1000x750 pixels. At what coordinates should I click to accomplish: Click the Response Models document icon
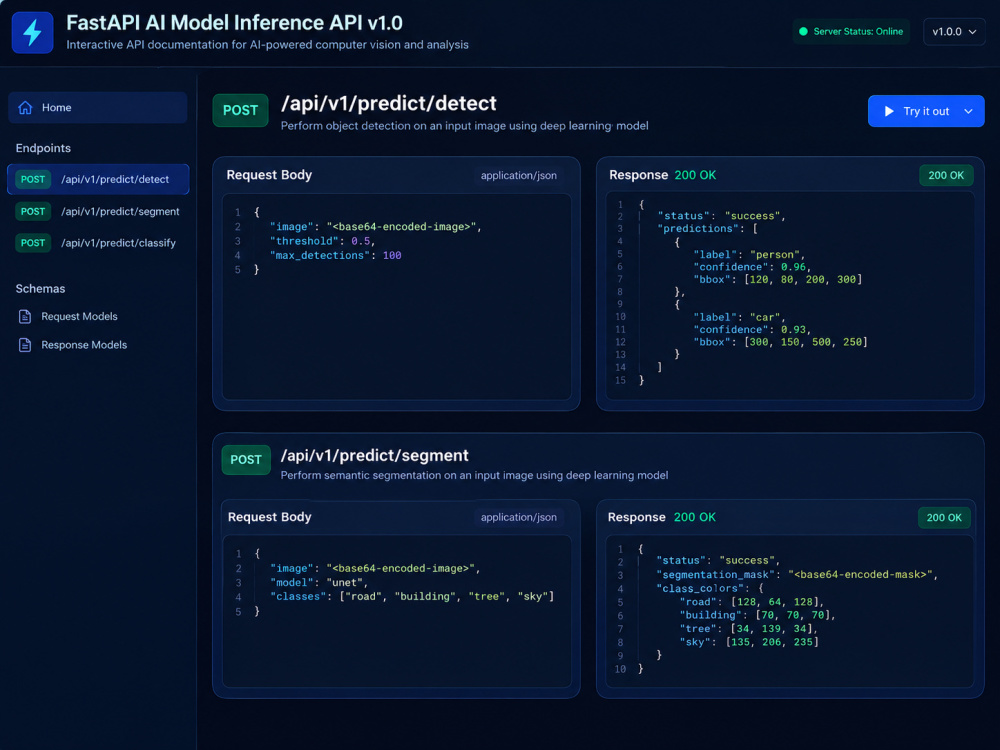pos(25,345)
